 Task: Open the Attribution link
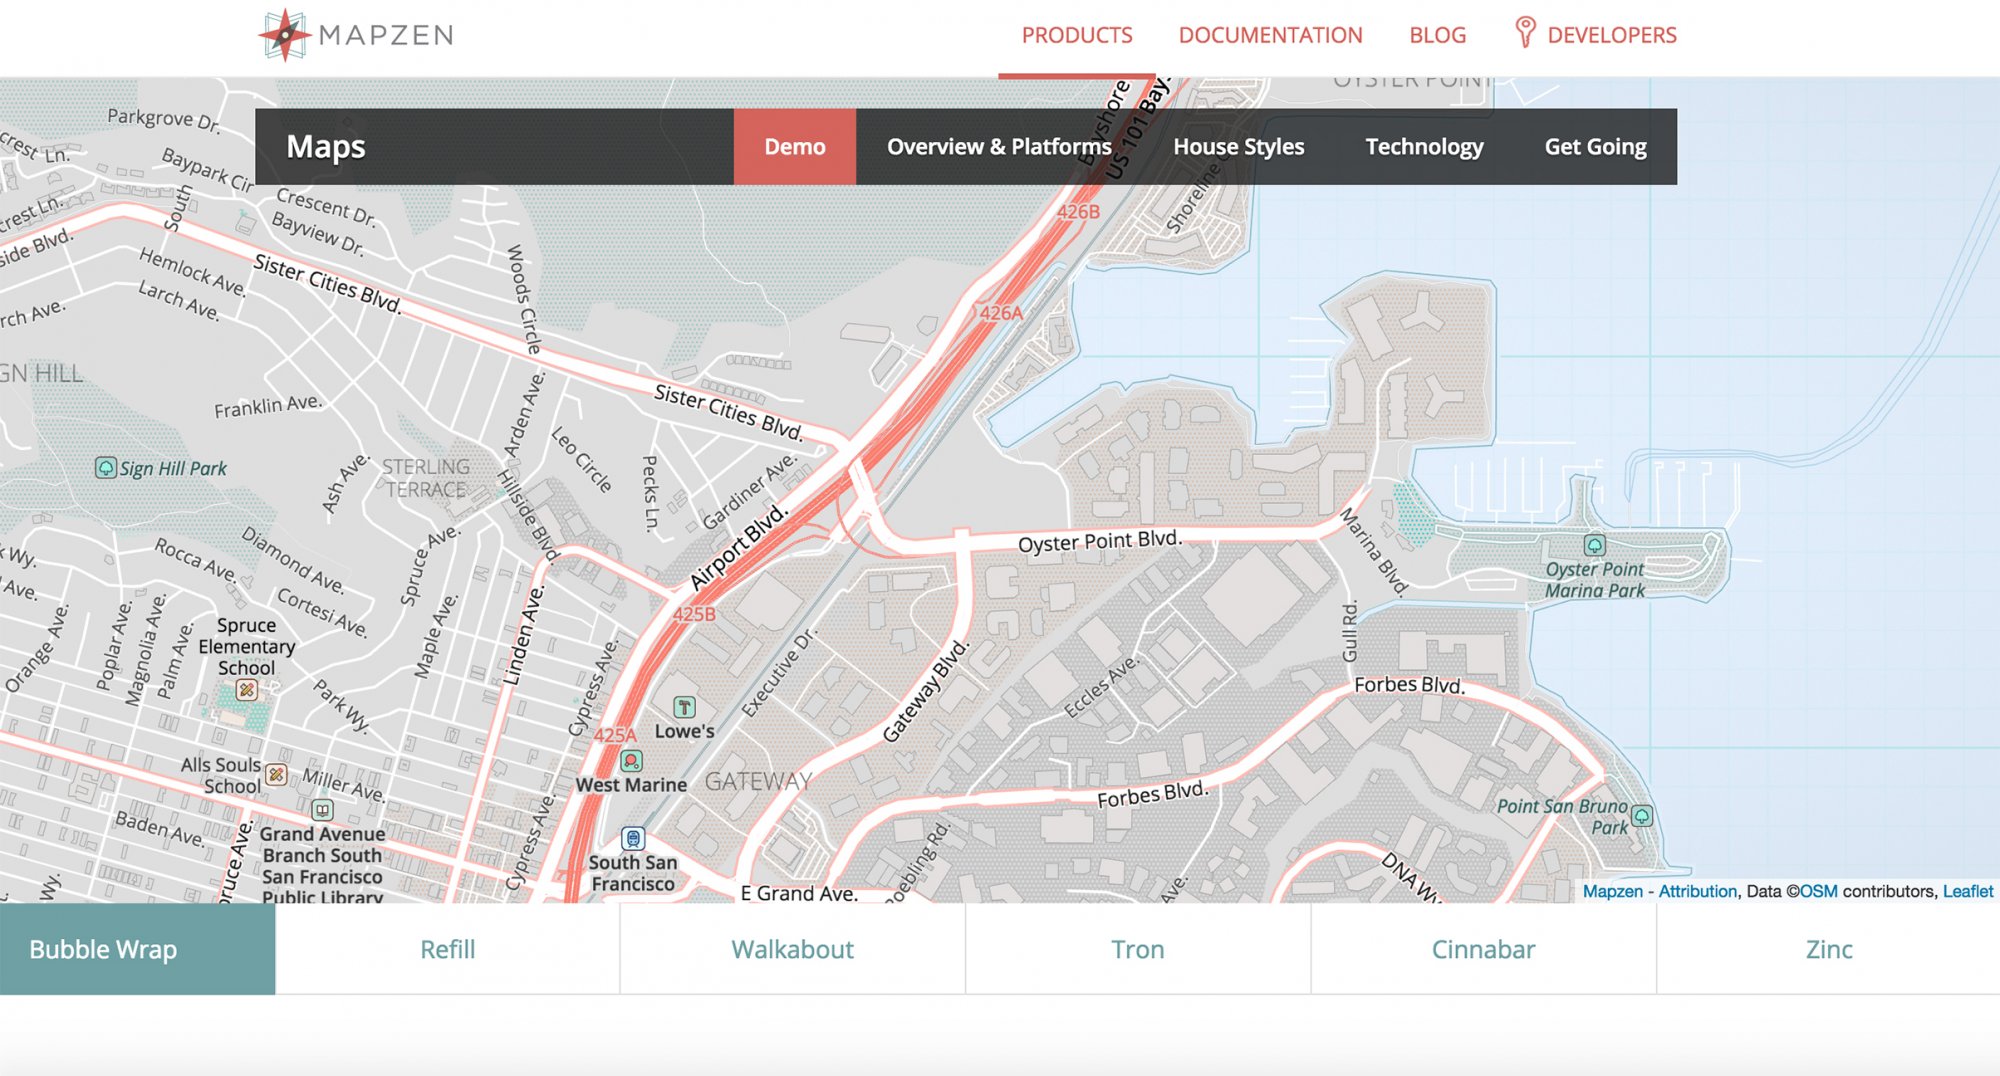[1697, 891]
